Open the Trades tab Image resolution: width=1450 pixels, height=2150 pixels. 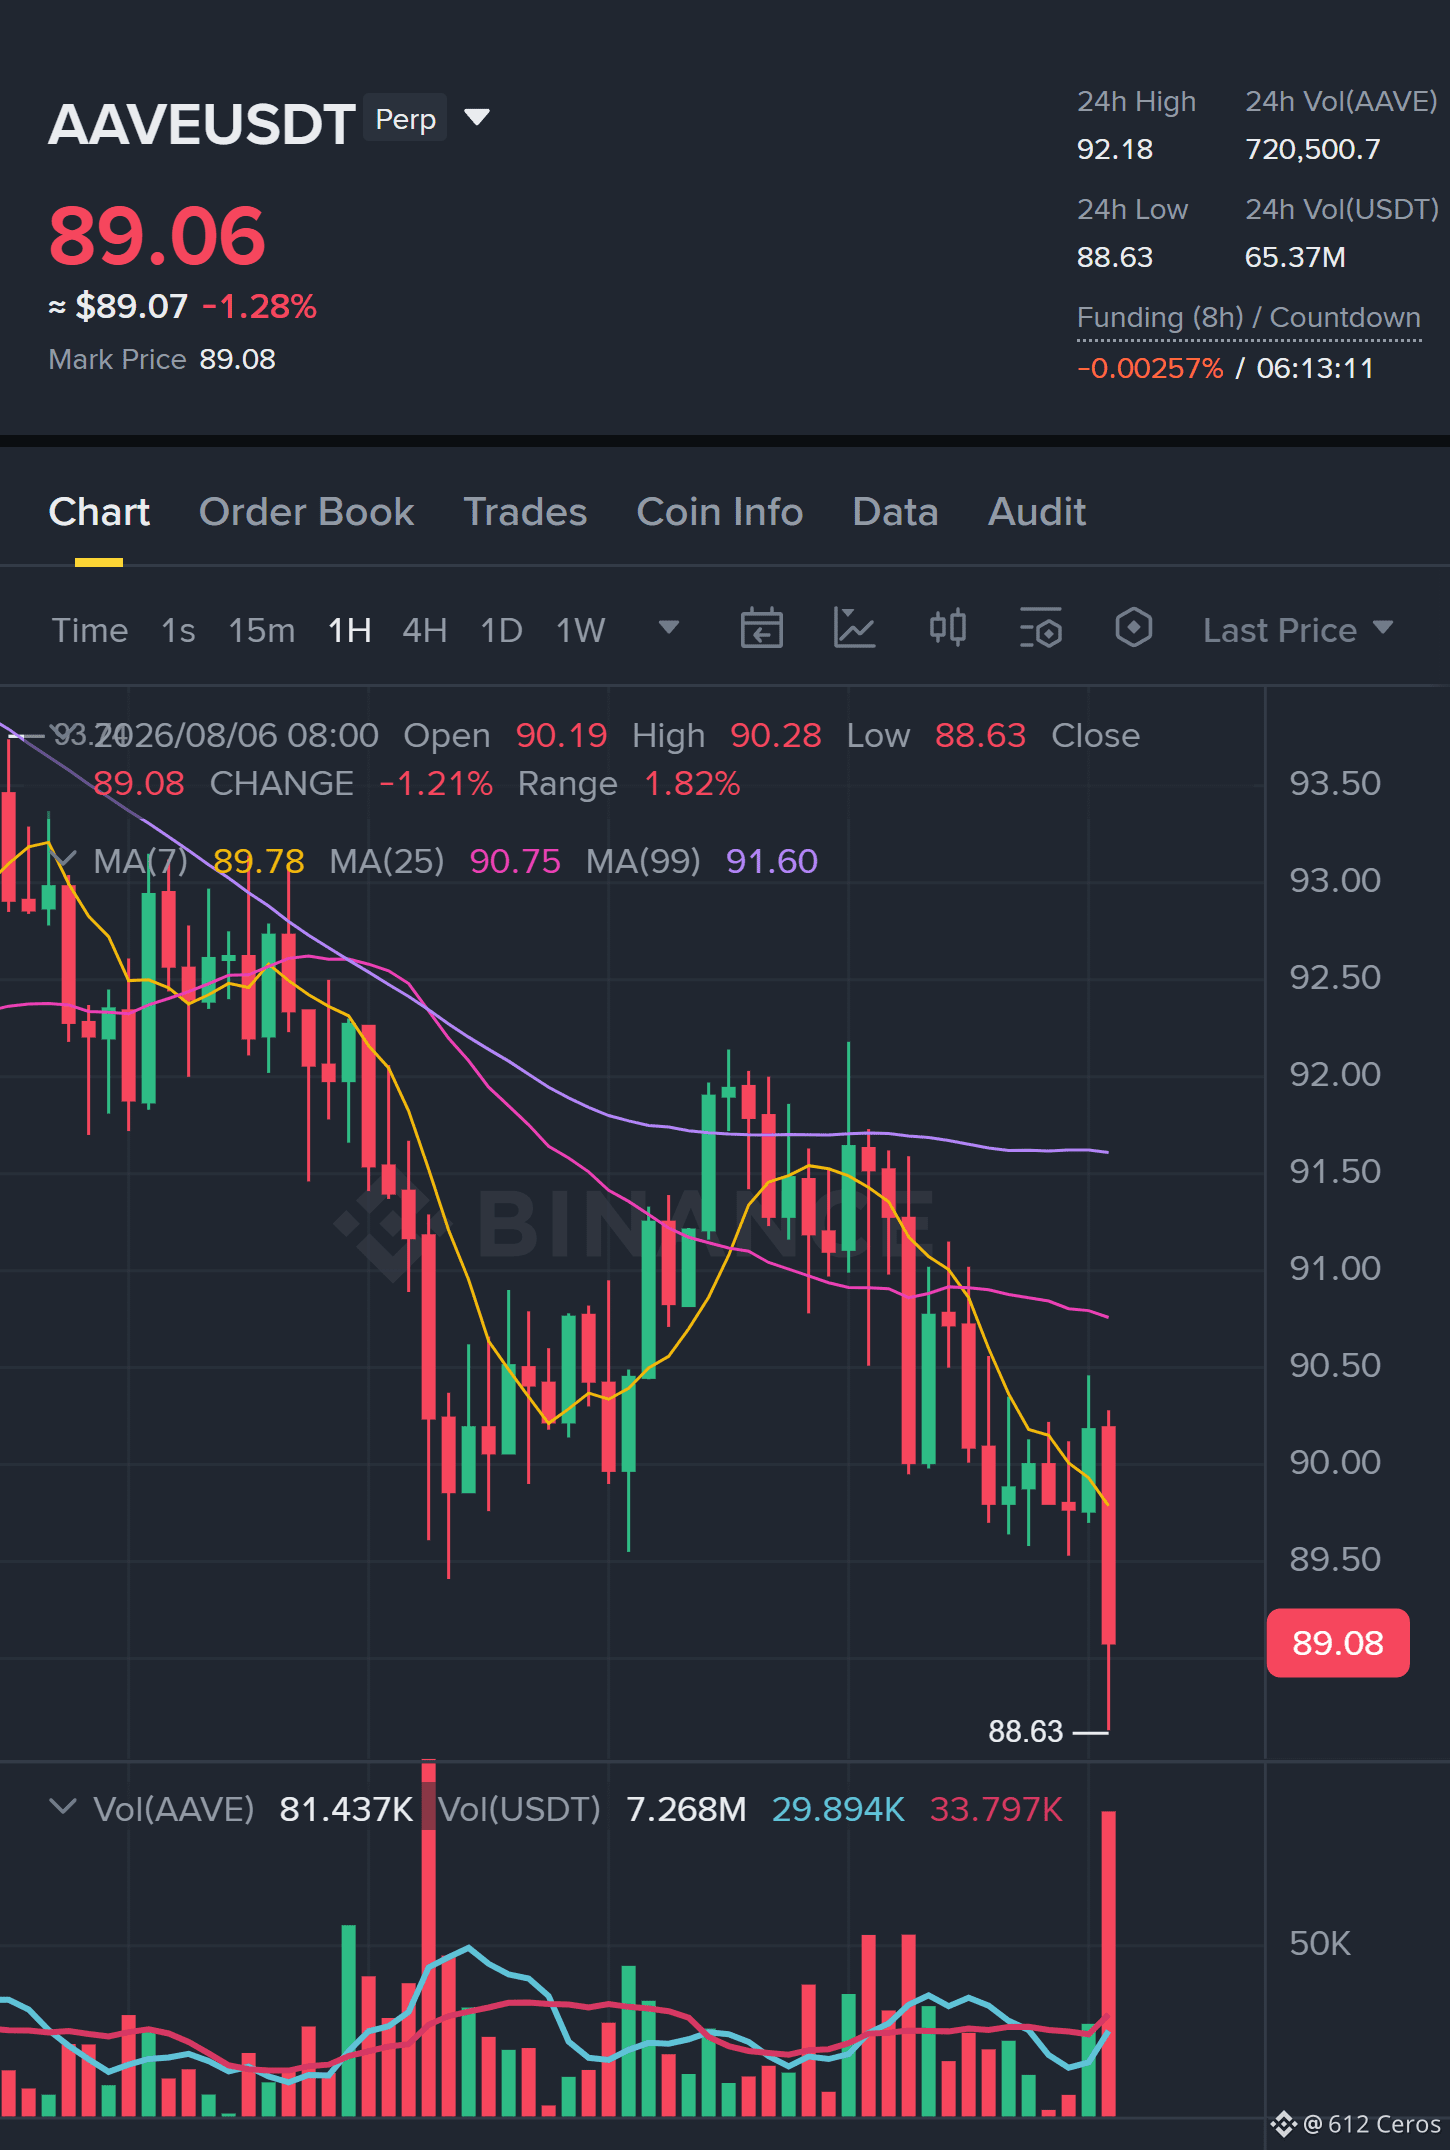(x=525, y=511)
